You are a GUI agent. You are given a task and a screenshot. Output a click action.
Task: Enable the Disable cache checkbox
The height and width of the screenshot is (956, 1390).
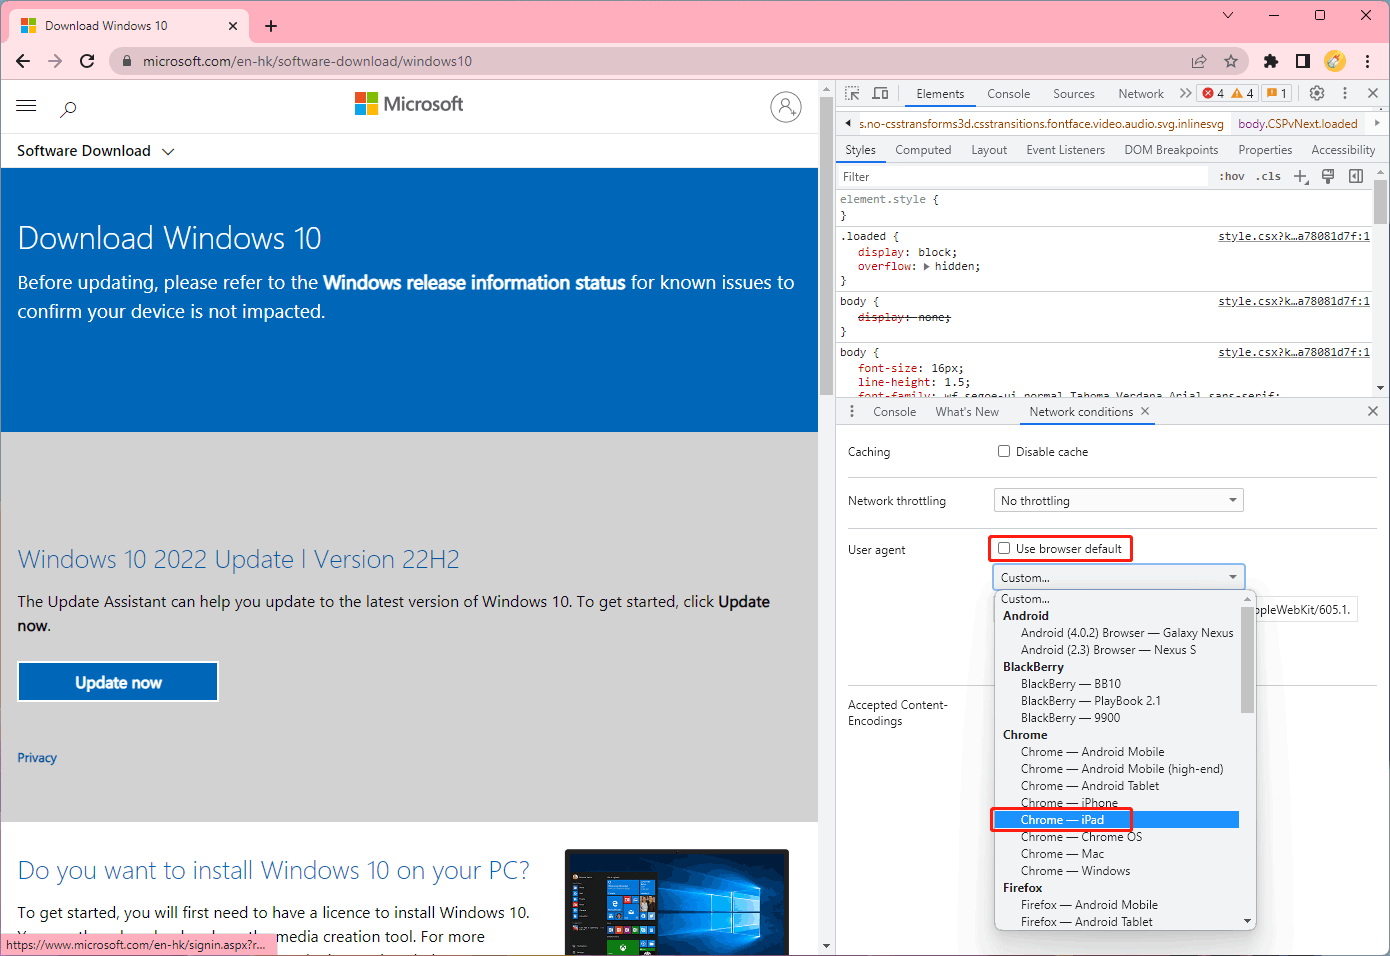tap(1004, 451)
